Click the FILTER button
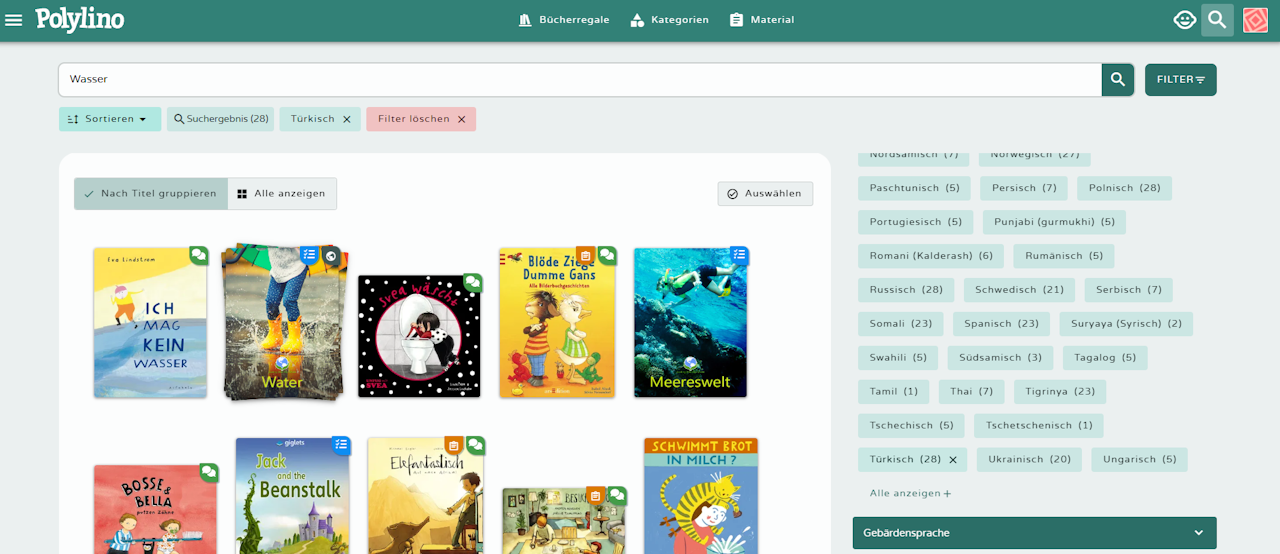The image size is (1280, 554). click(x=1181, y=80)
